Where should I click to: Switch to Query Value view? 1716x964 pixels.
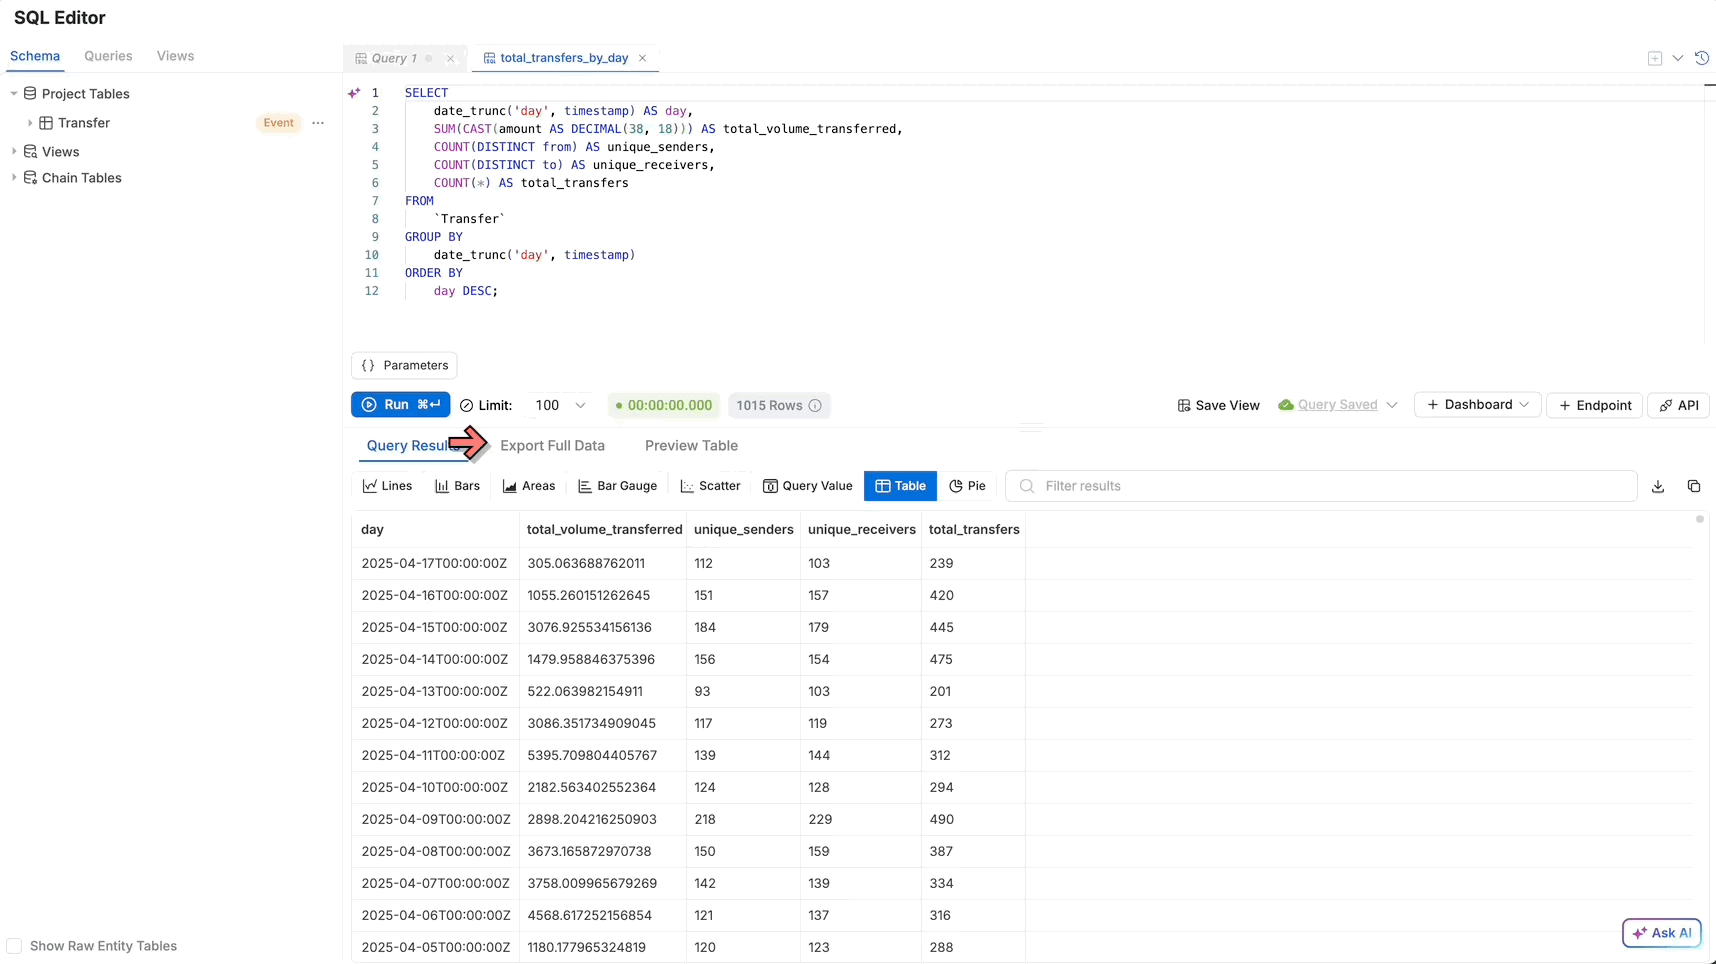coord(807,486)
